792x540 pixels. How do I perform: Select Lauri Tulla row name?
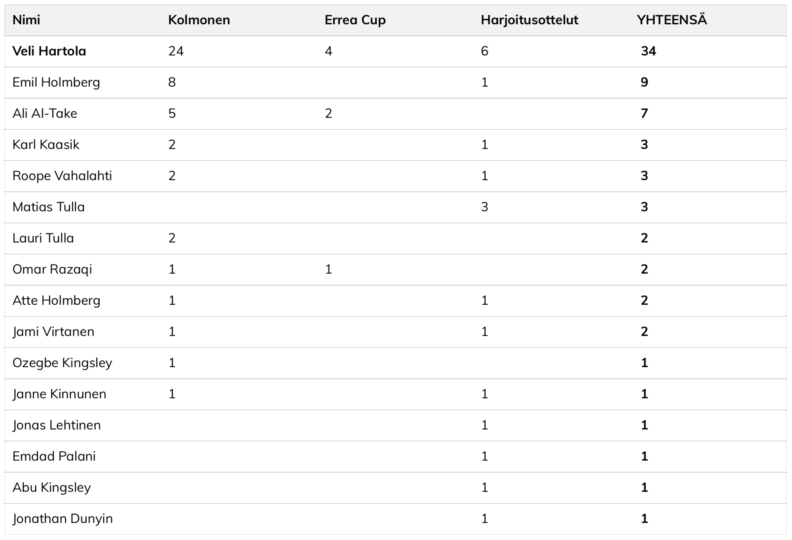(43, 238)
